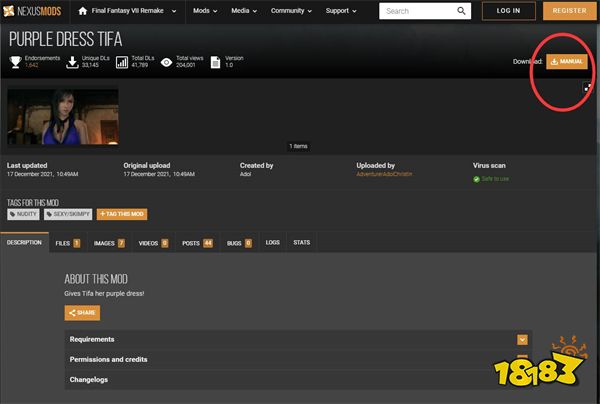
Task: Click the 'Adol' creator name
Action: [x=245, y=174]
